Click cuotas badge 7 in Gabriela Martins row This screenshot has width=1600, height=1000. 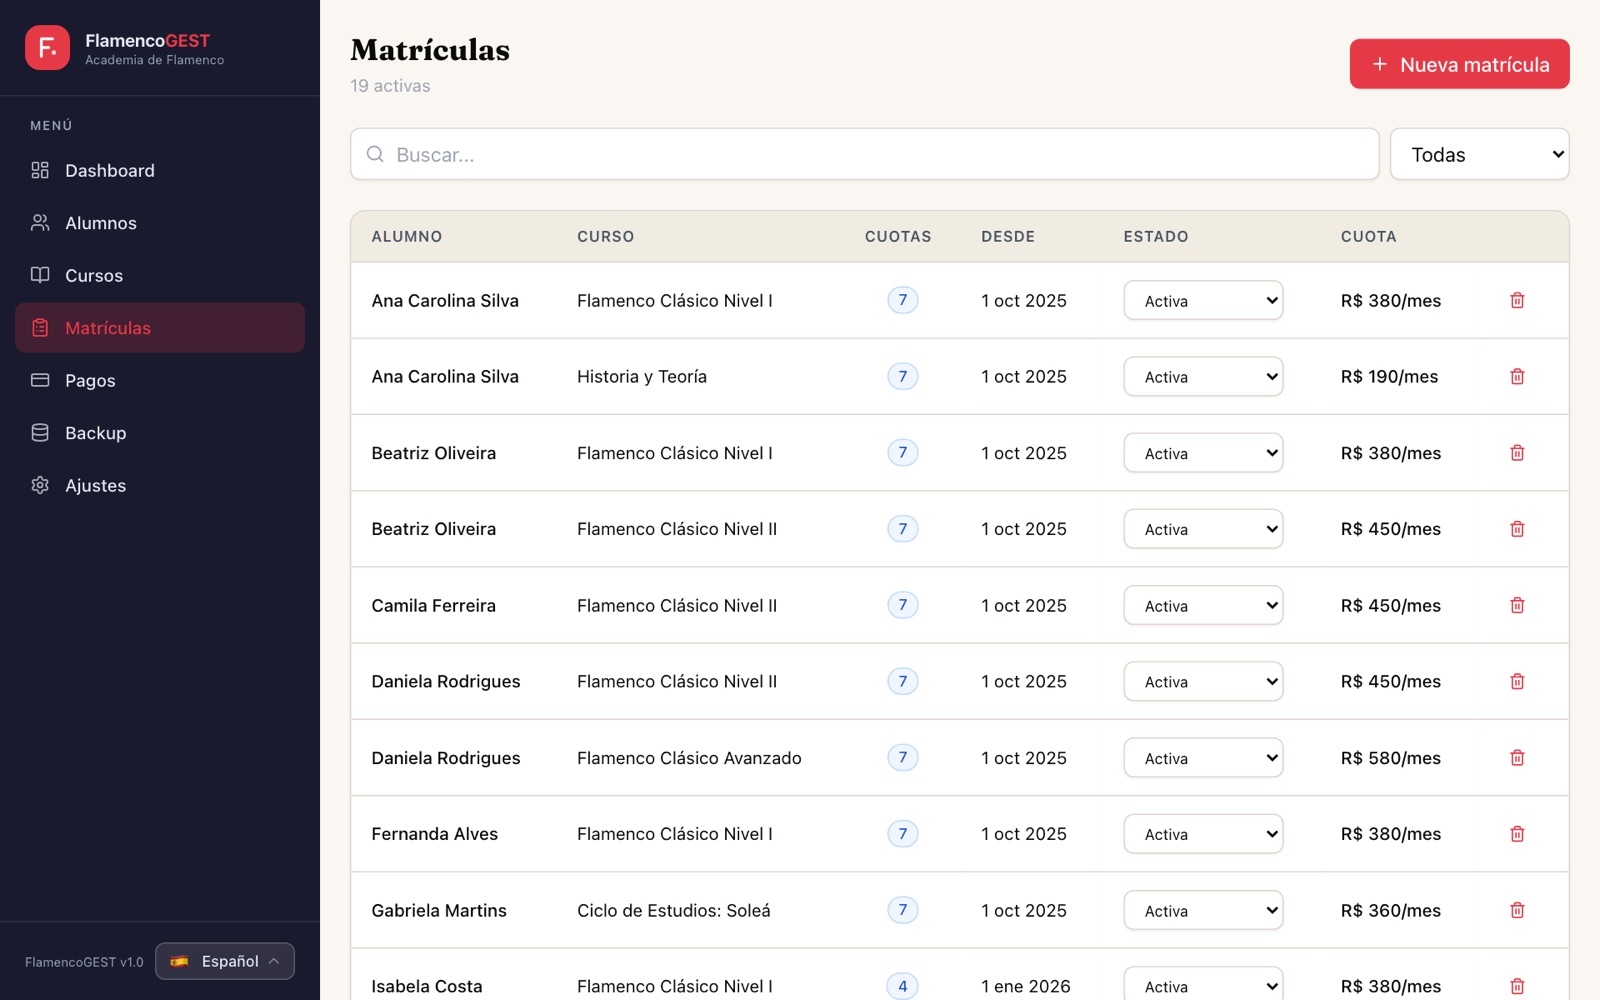tap(902, 910)
